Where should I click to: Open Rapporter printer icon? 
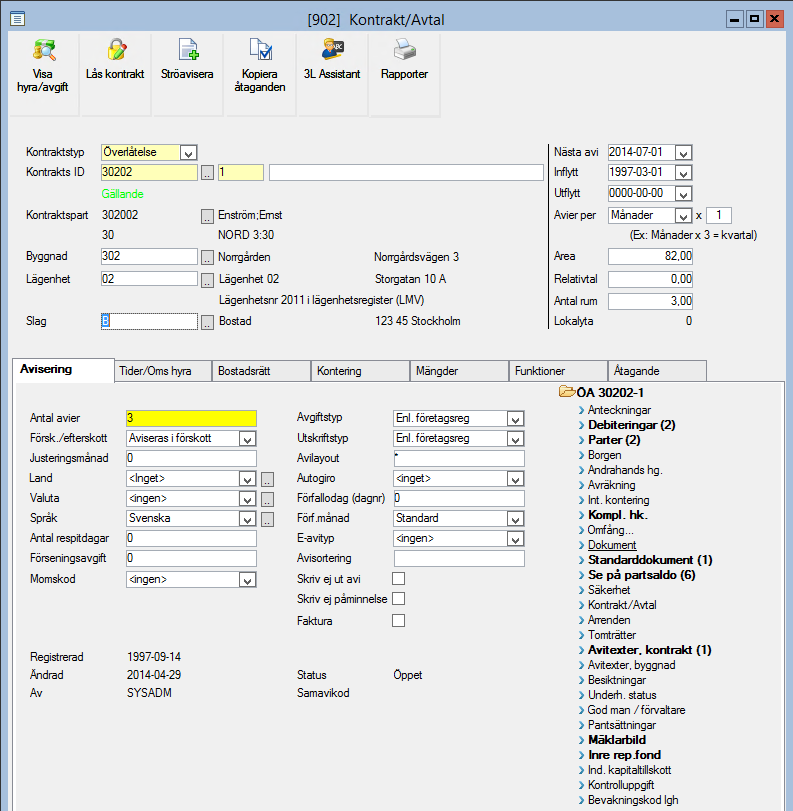point(405,50)
